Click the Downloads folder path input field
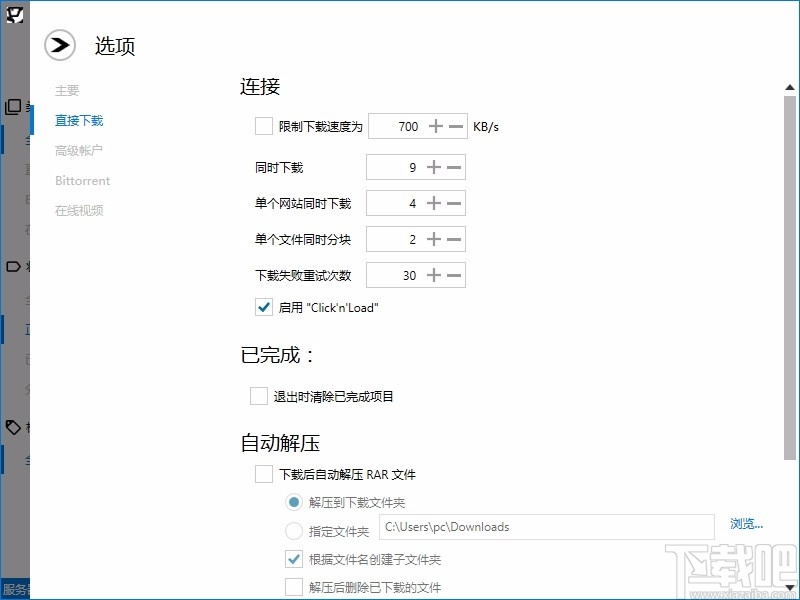 pos(545,527)
